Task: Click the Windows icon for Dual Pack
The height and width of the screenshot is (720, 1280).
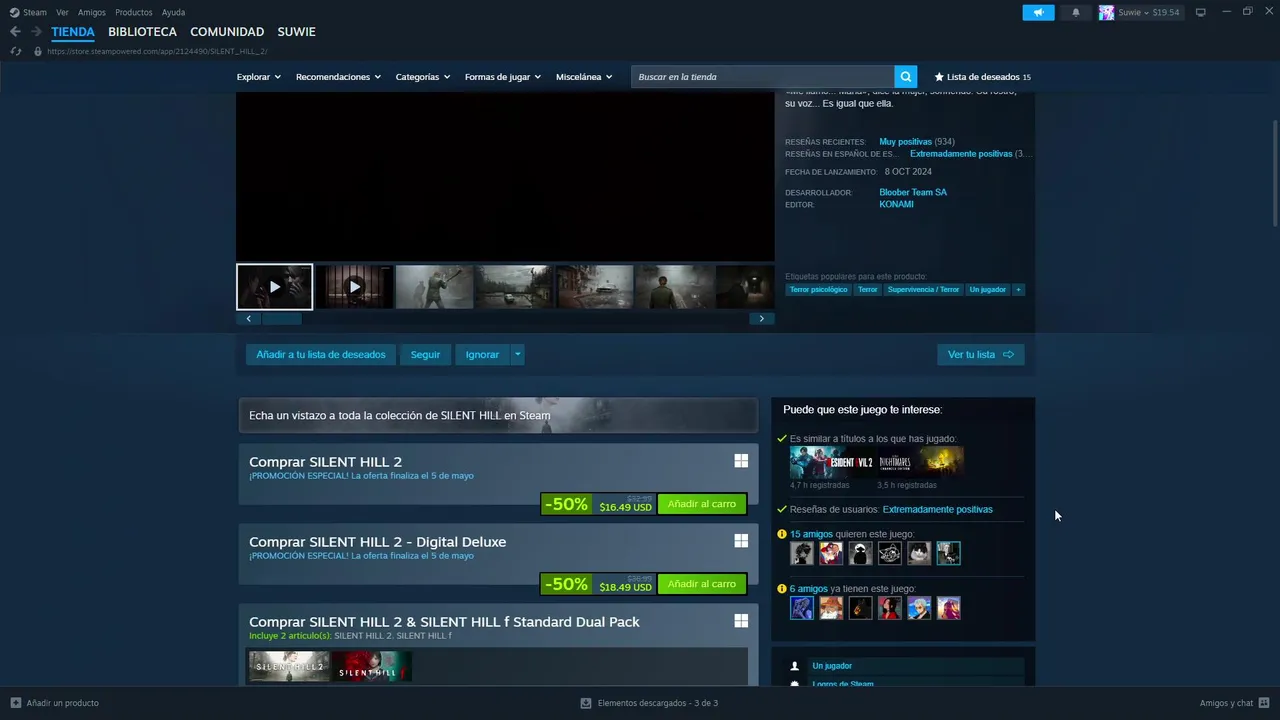Action: (741, 621)
